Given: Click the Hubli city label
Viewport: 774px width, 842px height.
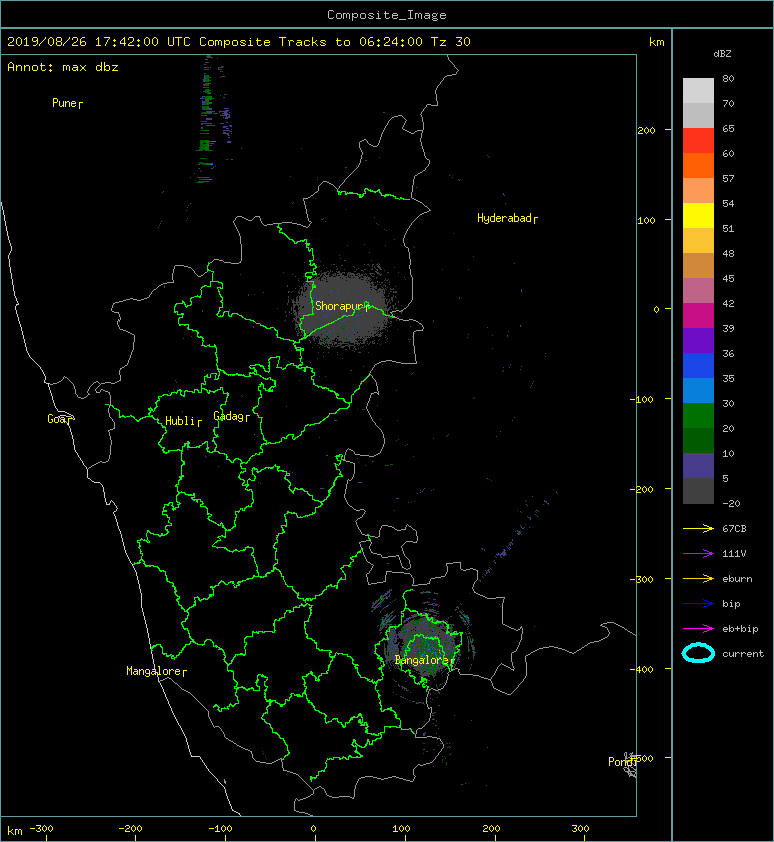Looking at the screenshot, I should point(183,421).
